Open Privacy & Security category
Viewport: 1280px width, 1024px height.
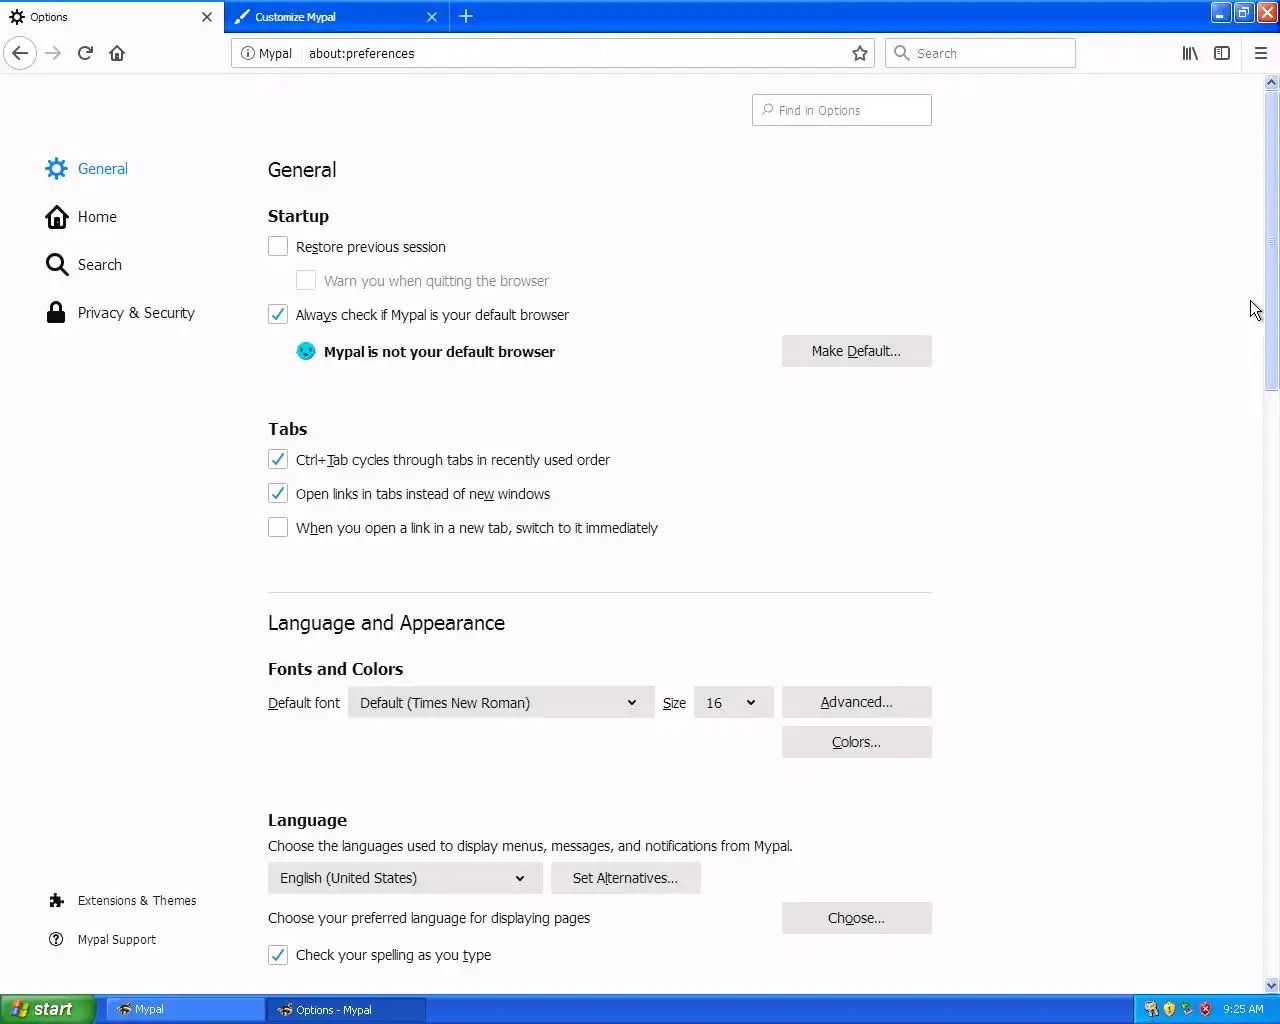136,312
